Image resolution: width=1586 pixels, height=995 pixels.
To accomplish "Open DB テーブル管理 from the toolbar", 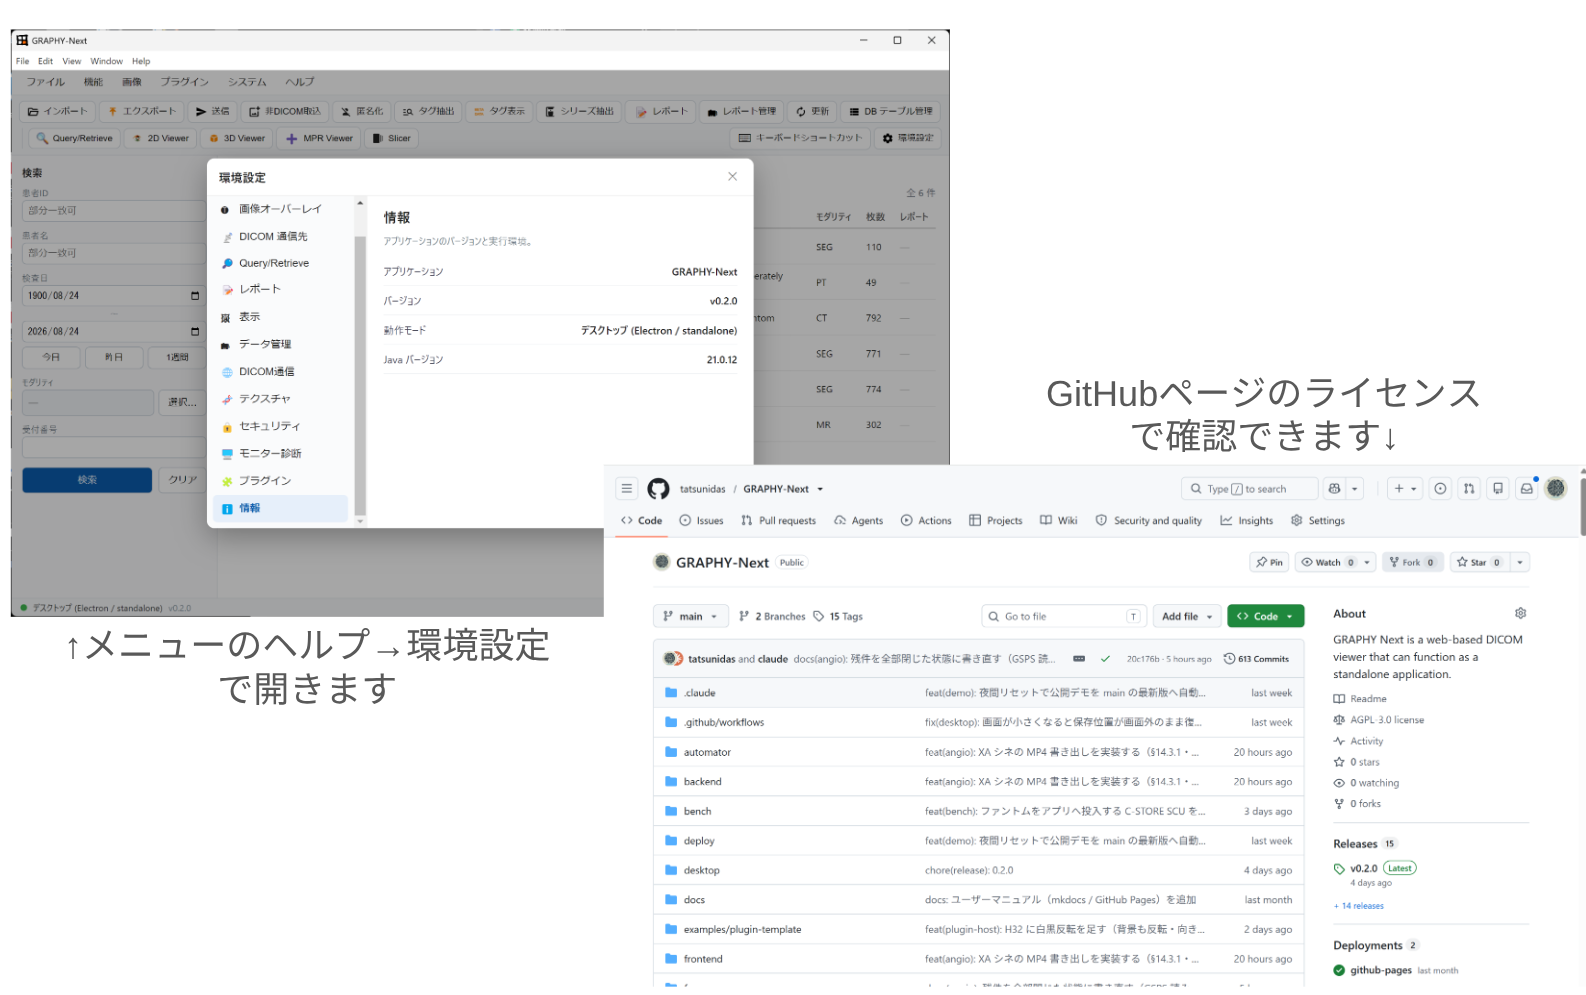I will (890, 111).
